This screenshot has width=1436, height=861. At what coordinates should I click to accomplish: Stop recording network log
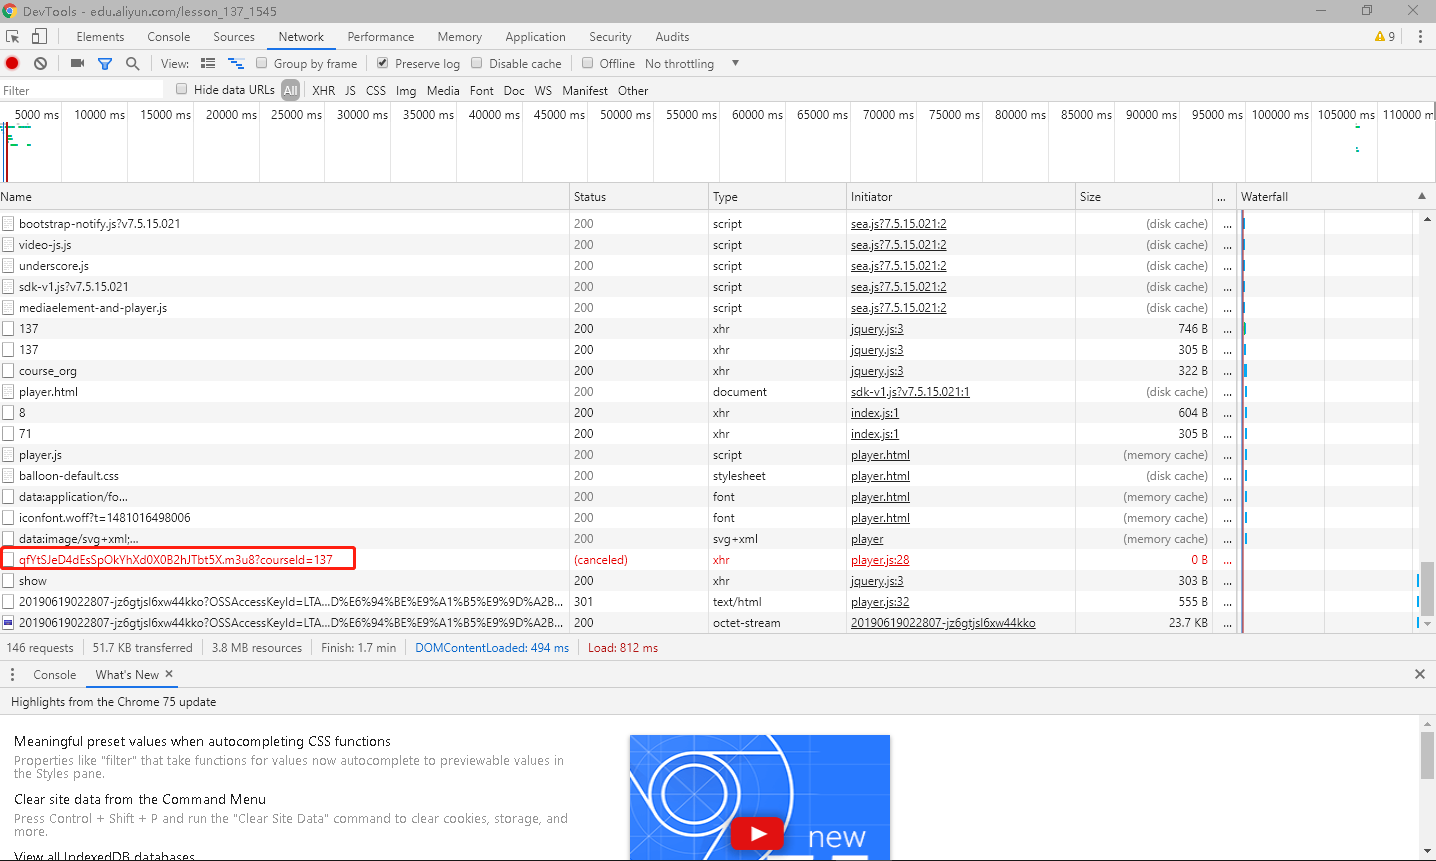pyautogui.click(x=12, y=63)
